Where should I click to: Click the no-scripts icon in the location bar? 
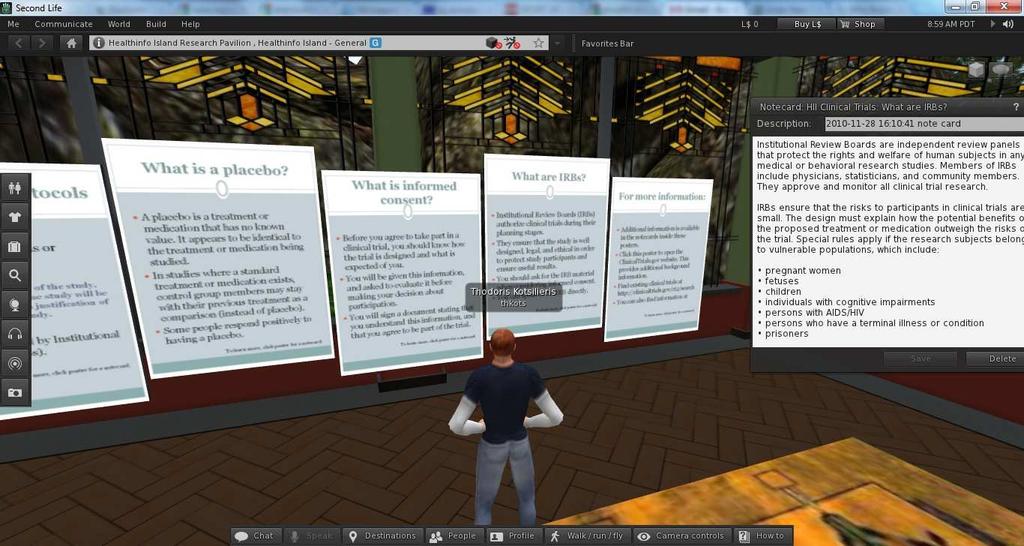(x=513, y=43)
